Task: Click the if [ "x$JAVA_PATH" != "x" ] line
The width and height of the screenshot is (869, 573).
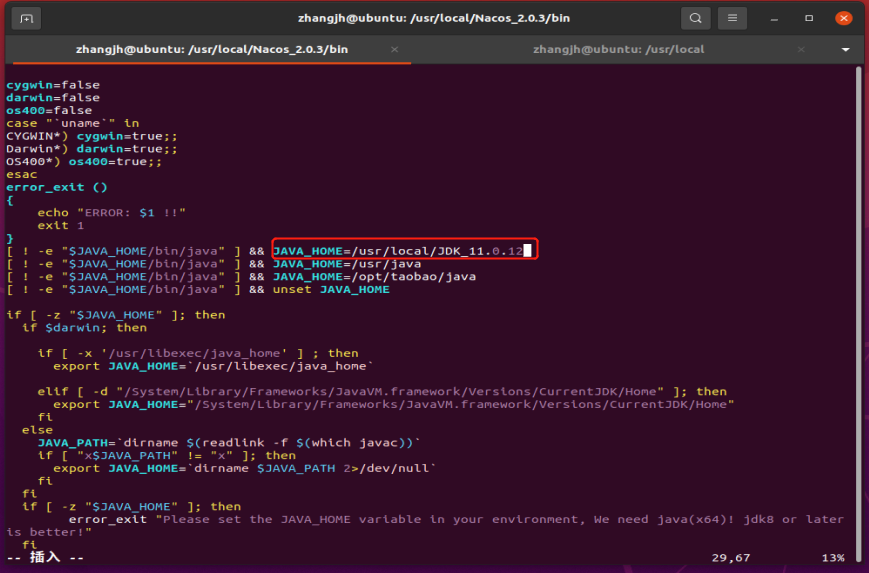Action: point(166,456)
